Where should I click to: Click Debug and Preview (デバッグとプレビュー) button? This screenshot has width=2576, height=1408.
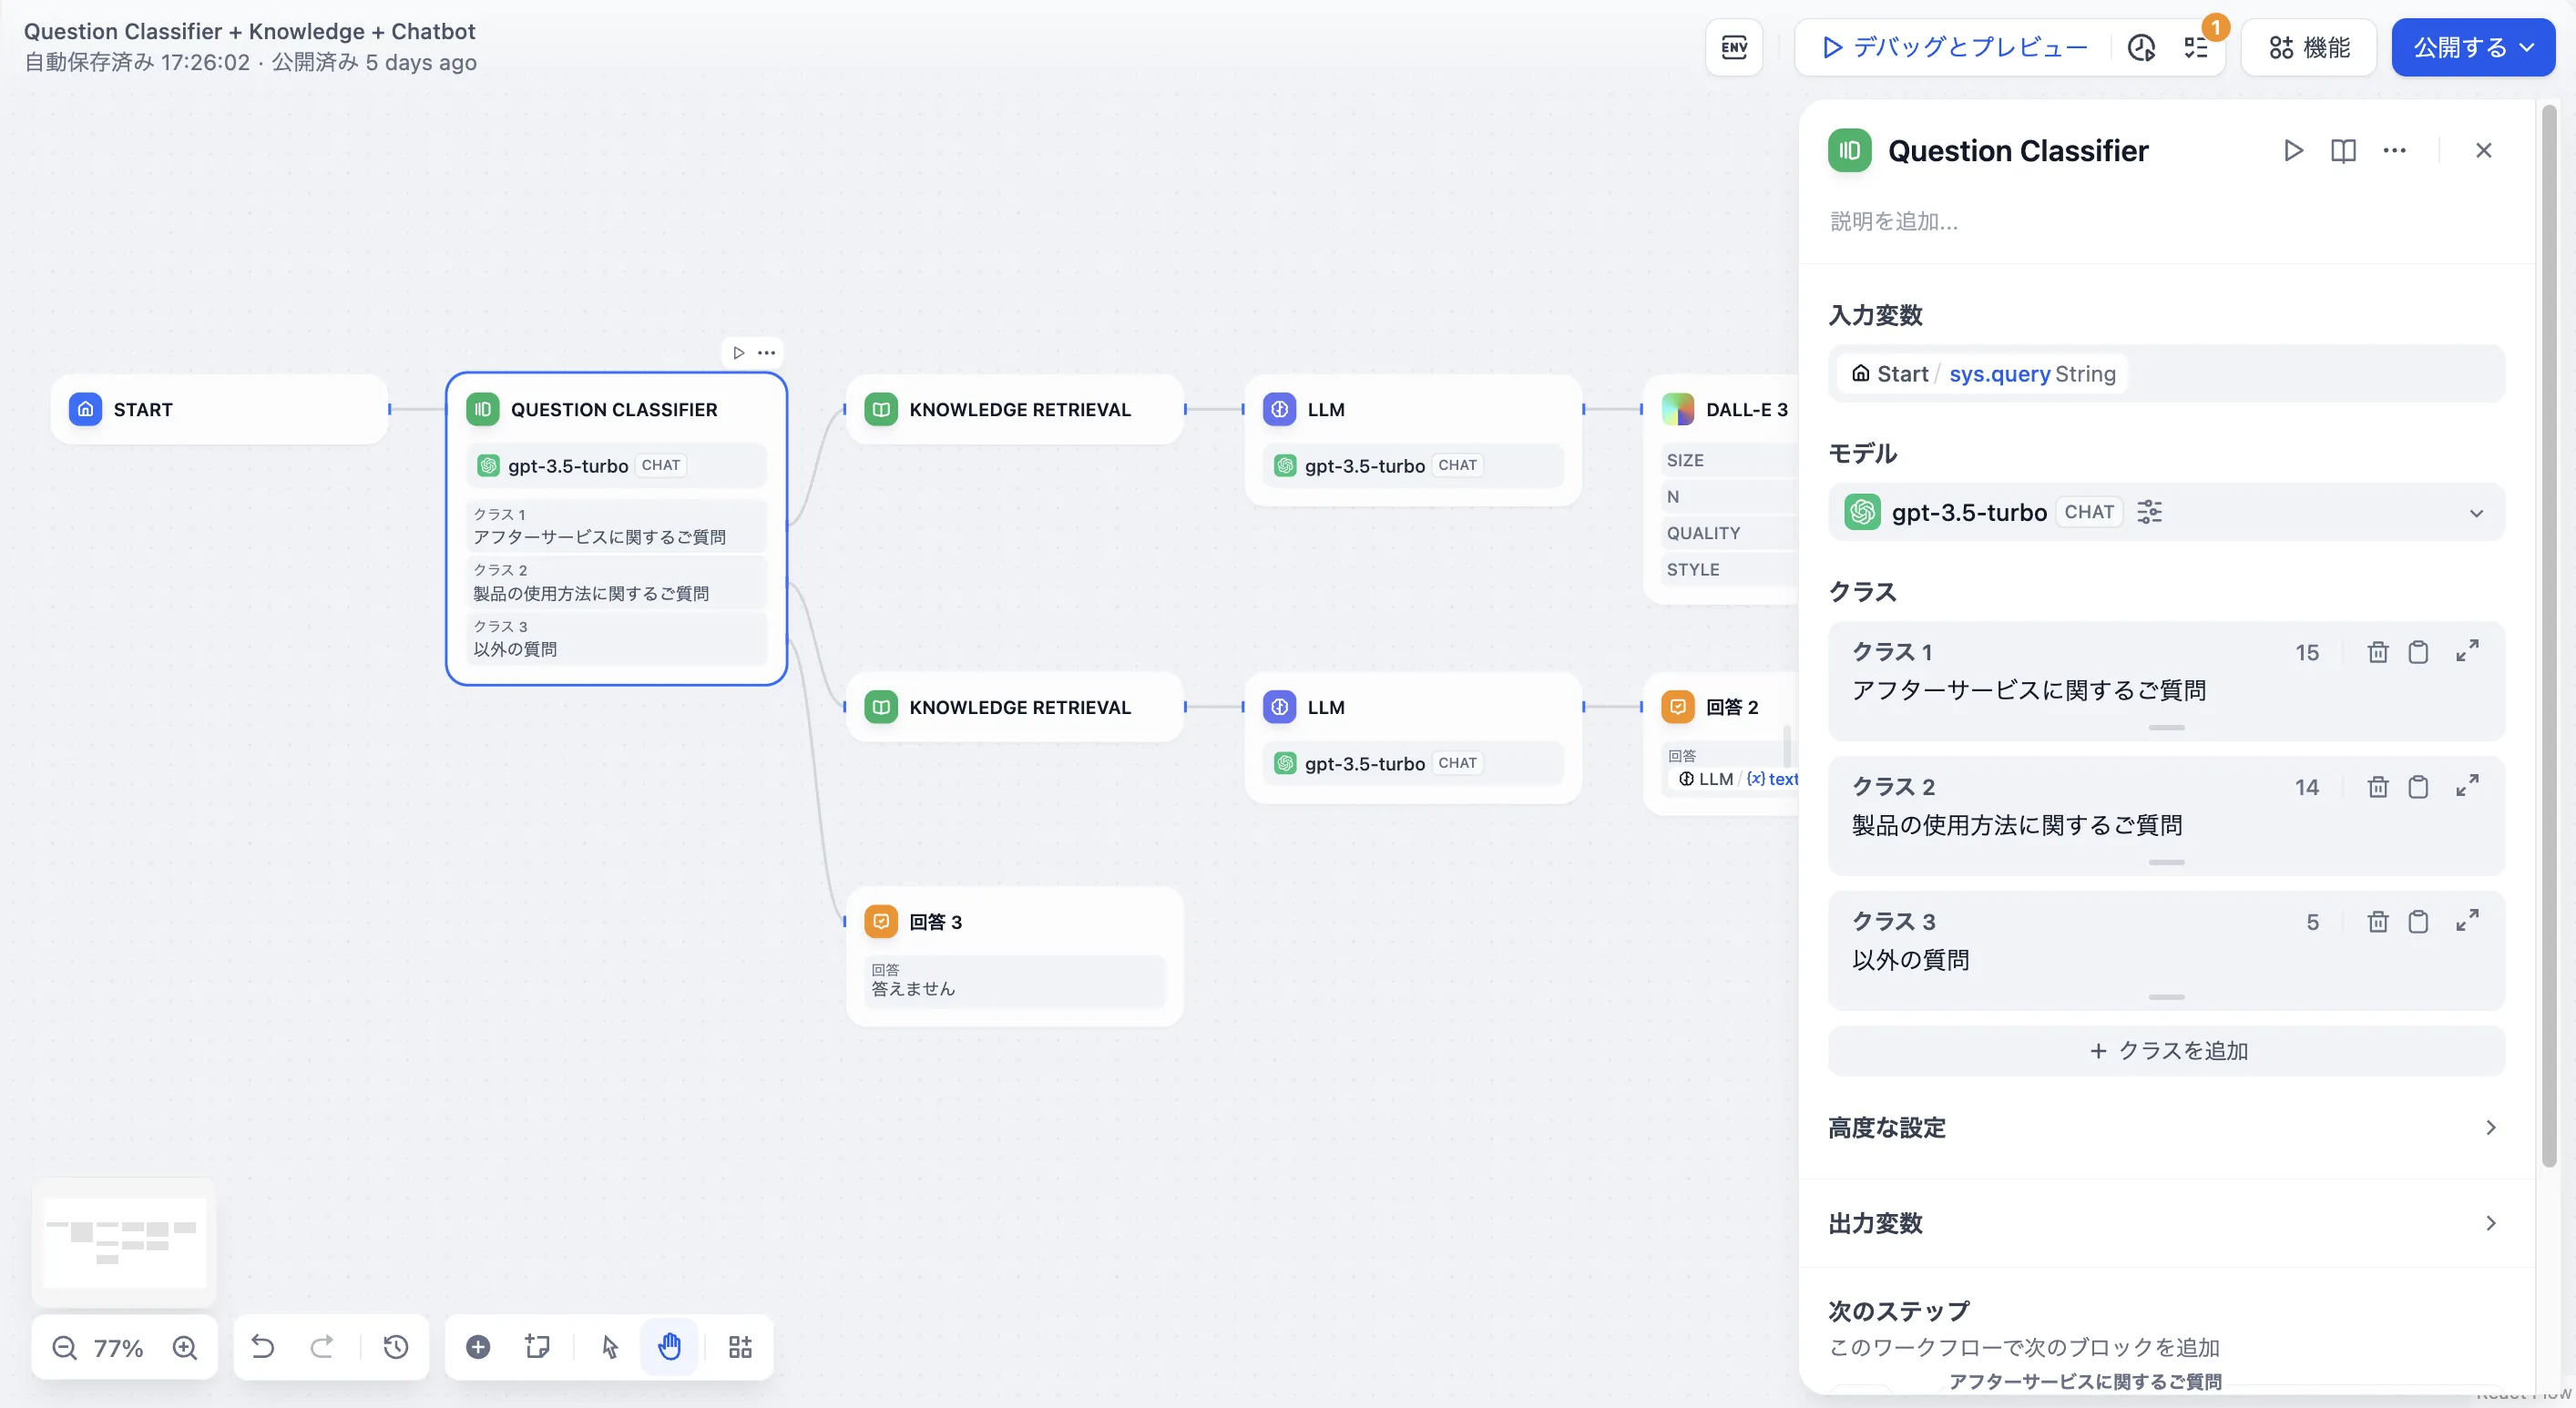(x=1954, y=47)
